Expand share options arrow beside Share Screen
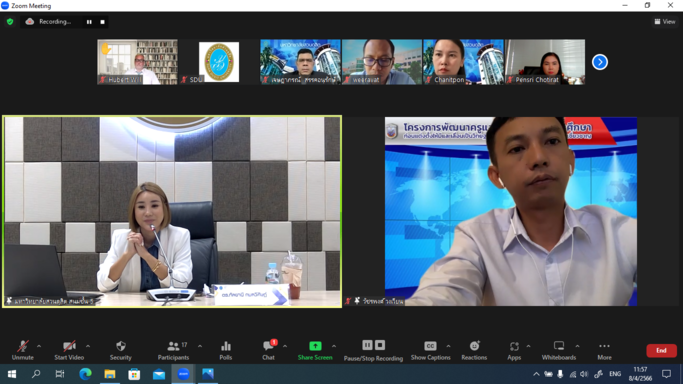The image size is (683, 384). click(334, 346)
